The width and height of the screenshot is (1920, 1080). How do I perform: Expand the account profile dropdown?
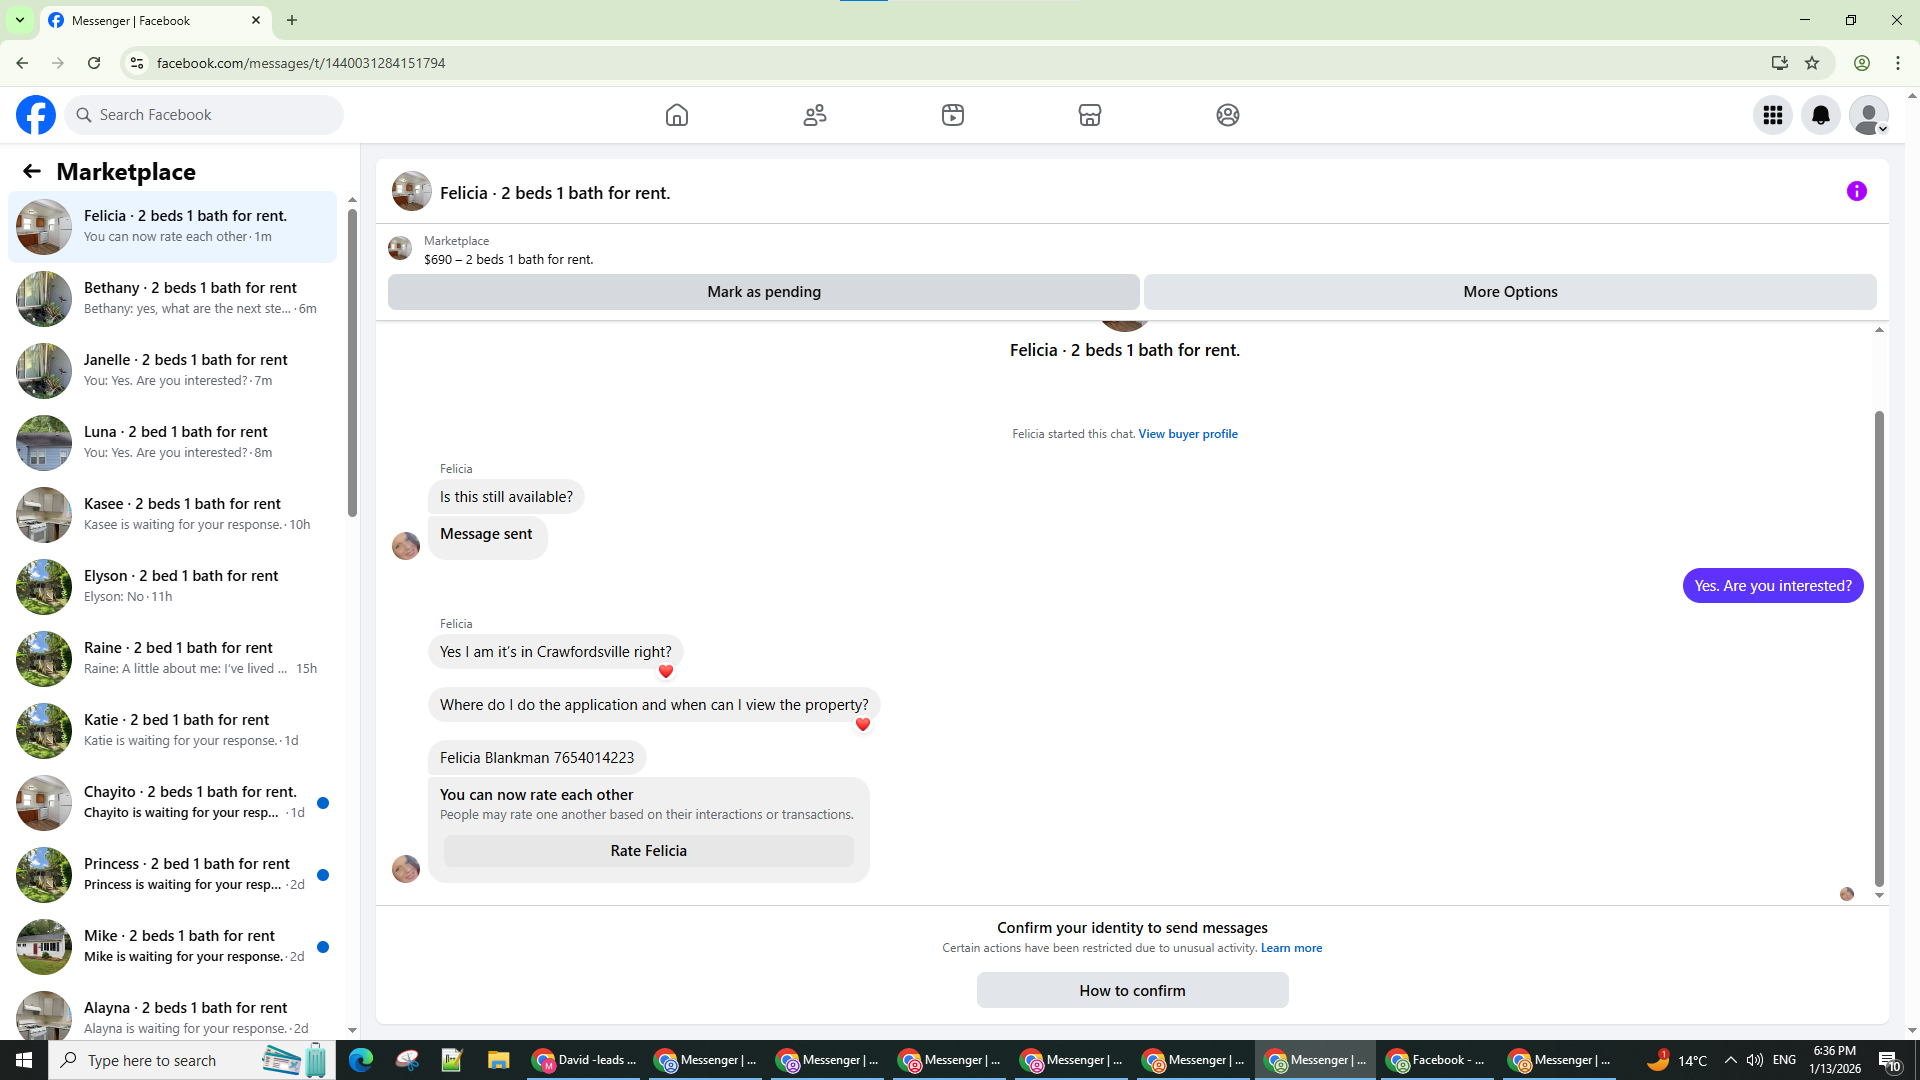(1869, 115)
